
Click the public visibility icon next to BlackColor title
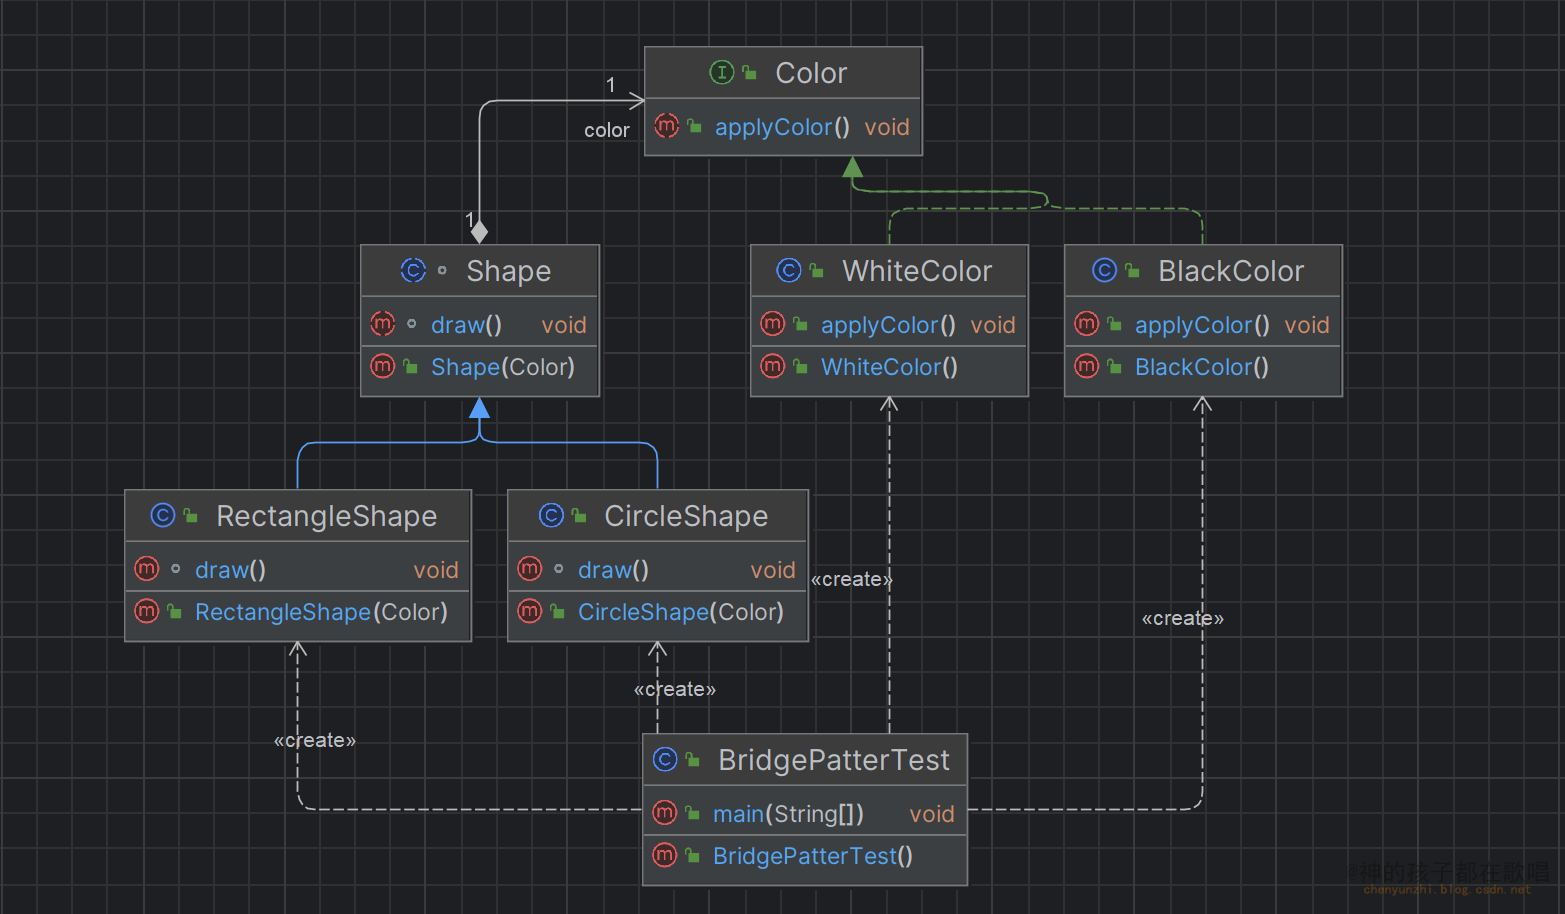tap(1133, 271)
